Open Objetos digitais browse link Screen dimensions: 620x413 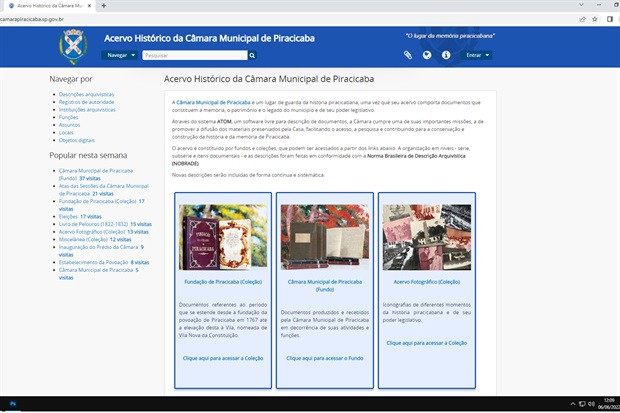point(77,140)
